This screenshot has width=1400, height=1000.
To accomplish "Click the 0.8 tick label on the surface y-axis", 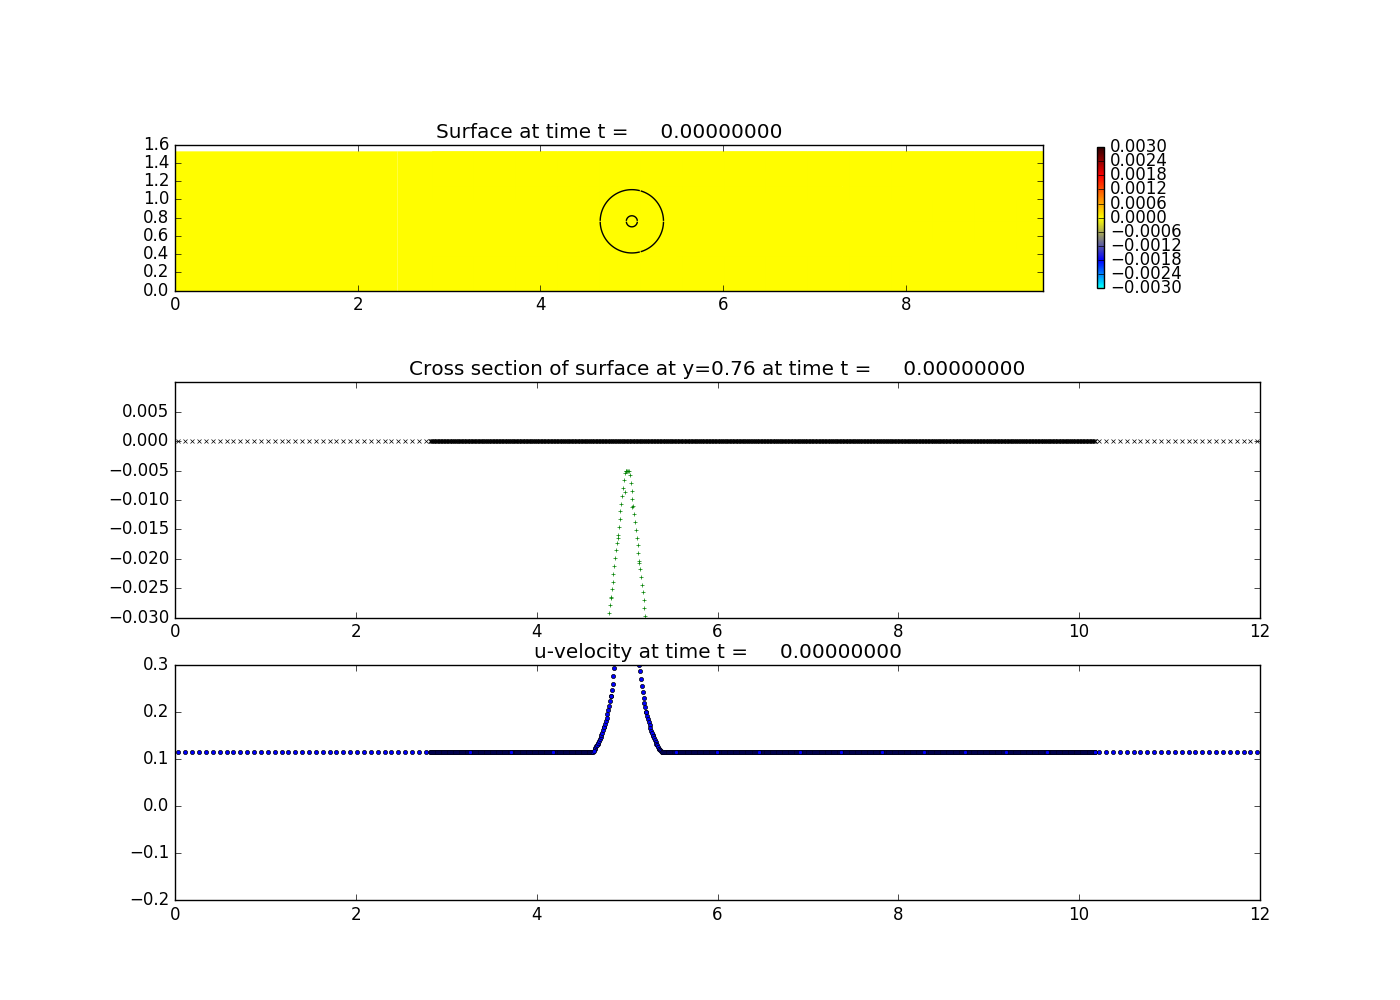I will point(157,217).
